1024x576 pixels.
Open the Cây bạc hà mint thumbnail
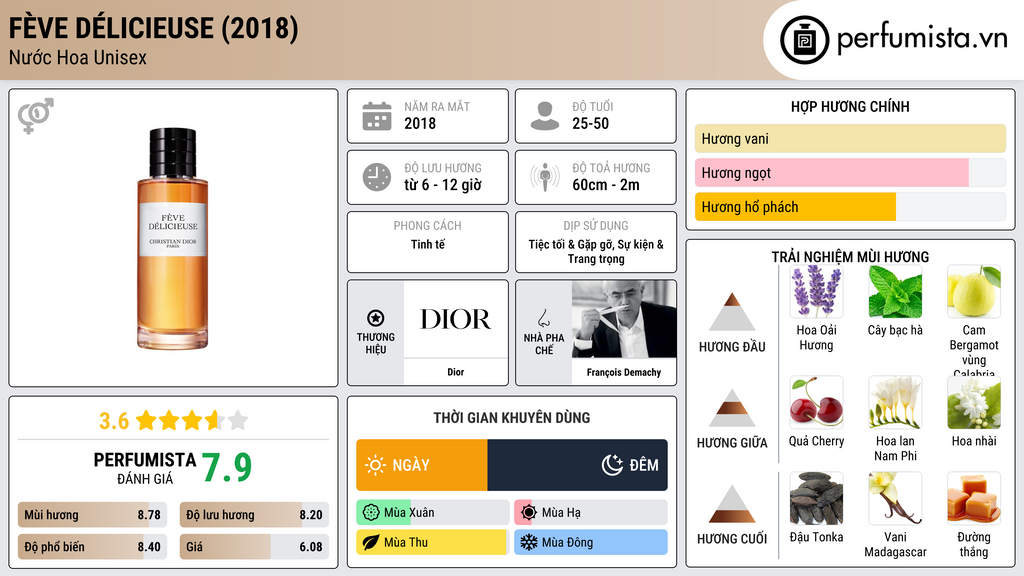[x=895, y=292]
